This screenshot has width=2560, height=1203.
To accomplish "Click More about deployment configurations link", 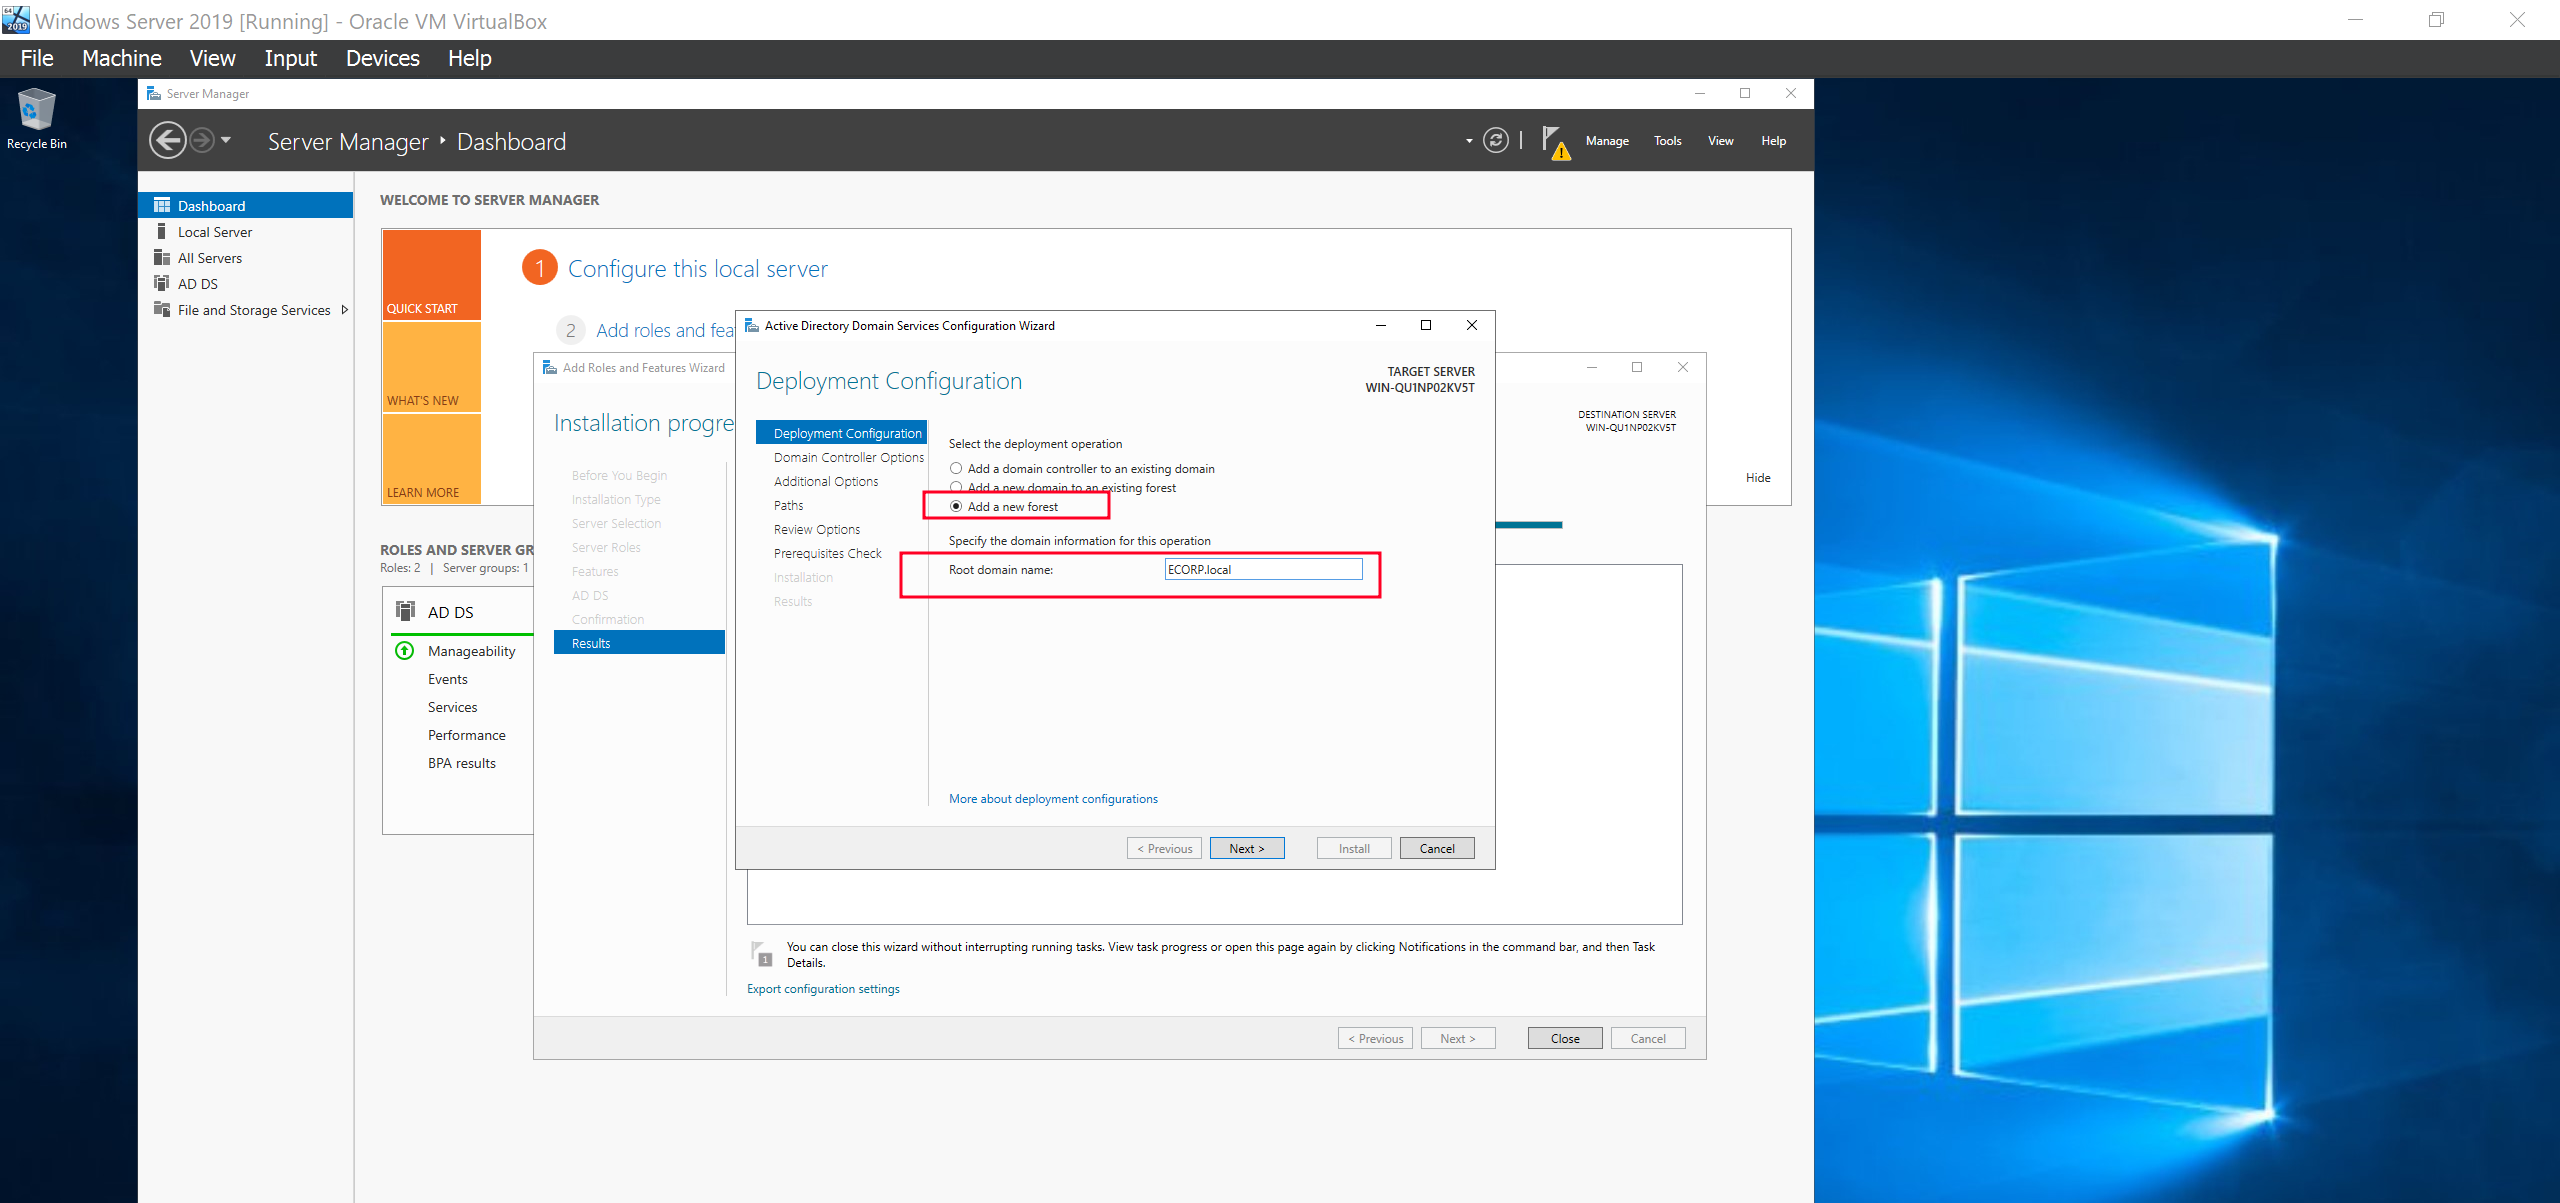I will (x=1053, y=798).
